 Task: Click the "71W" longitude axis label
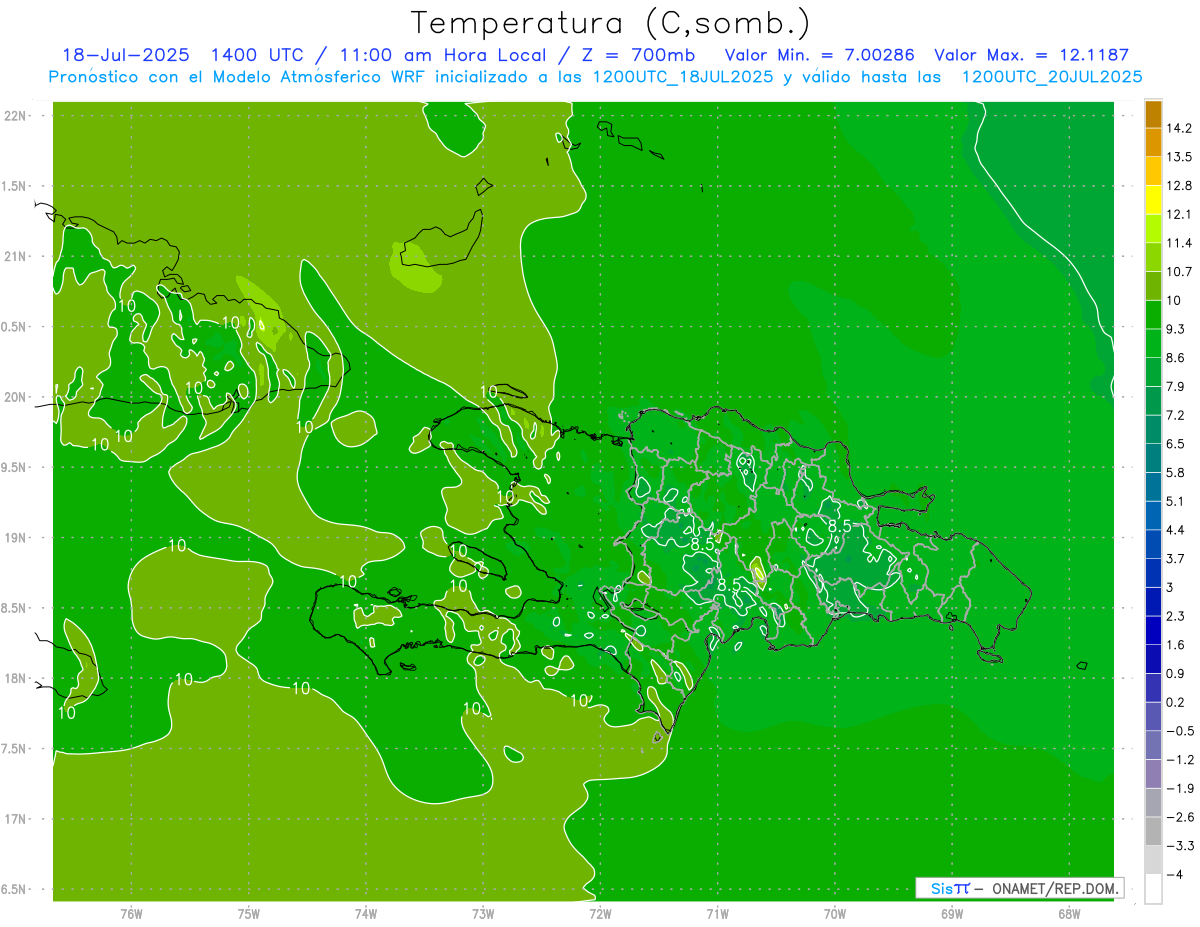pos(717,913)
